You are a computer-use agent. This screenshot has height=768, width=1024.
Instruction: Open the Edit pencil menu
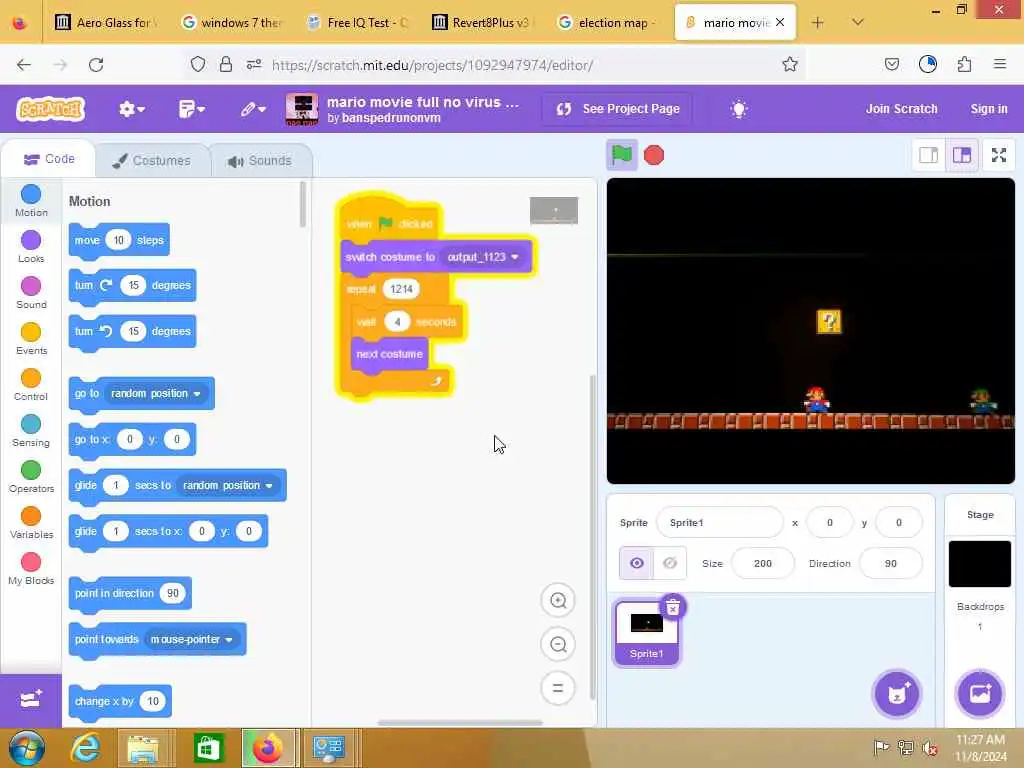pos(252,109)
